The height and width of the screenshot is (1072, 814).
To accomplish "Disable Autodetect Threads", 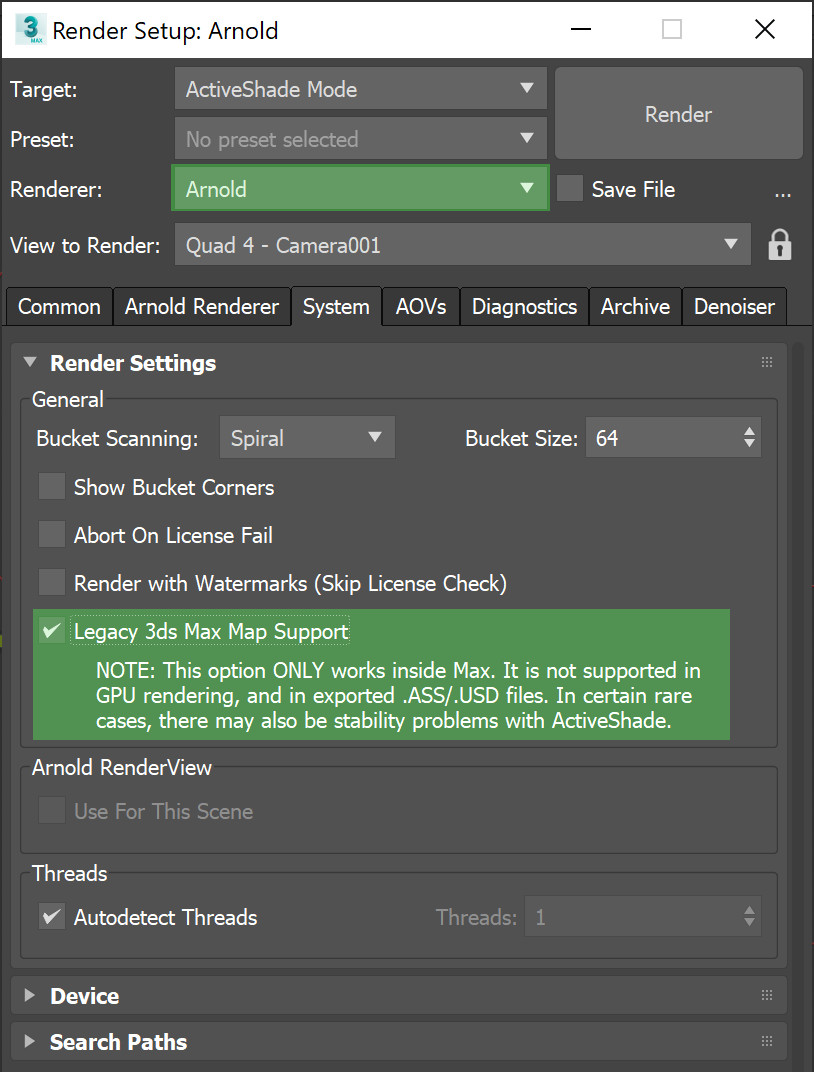I will pyautogui.click(x=52, y=917).
